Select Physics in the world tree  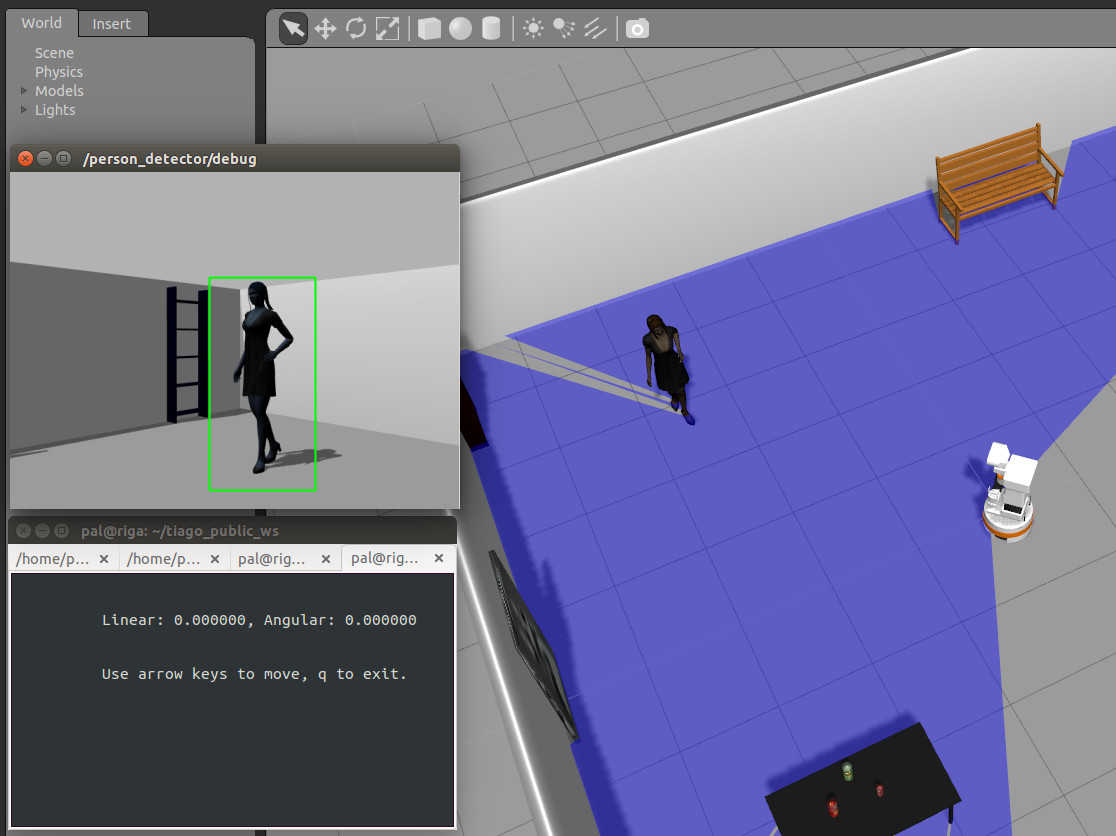click(59, 72)
